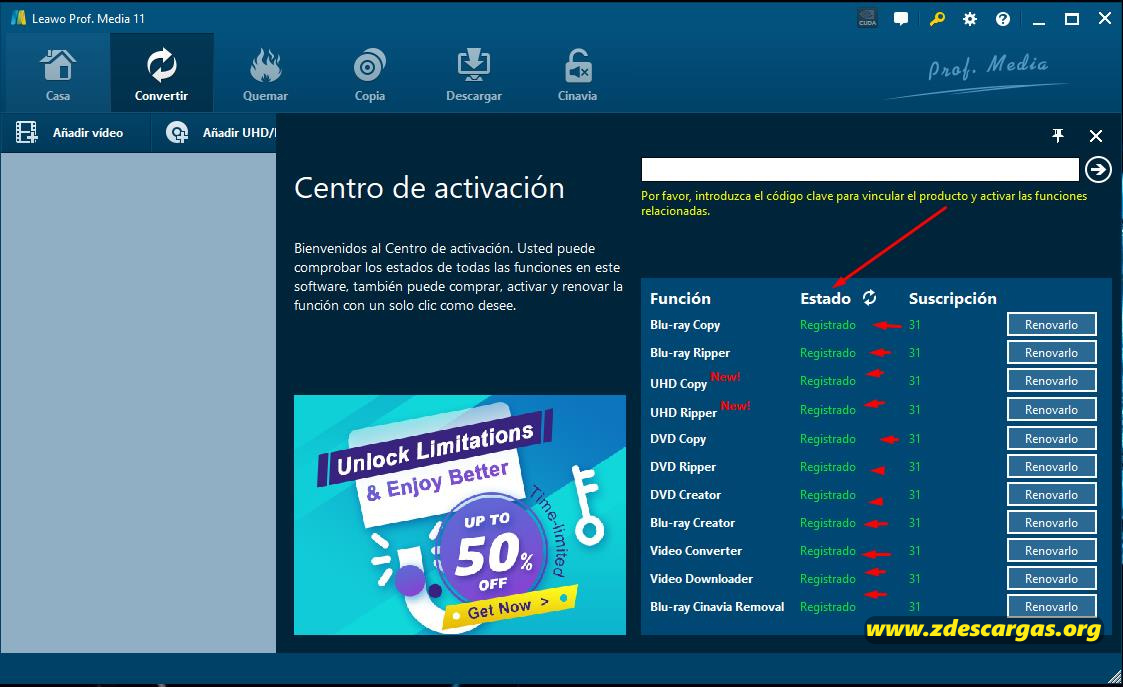Click Renovarlo for Blu-ray Creator

(x=1051, y=522)
